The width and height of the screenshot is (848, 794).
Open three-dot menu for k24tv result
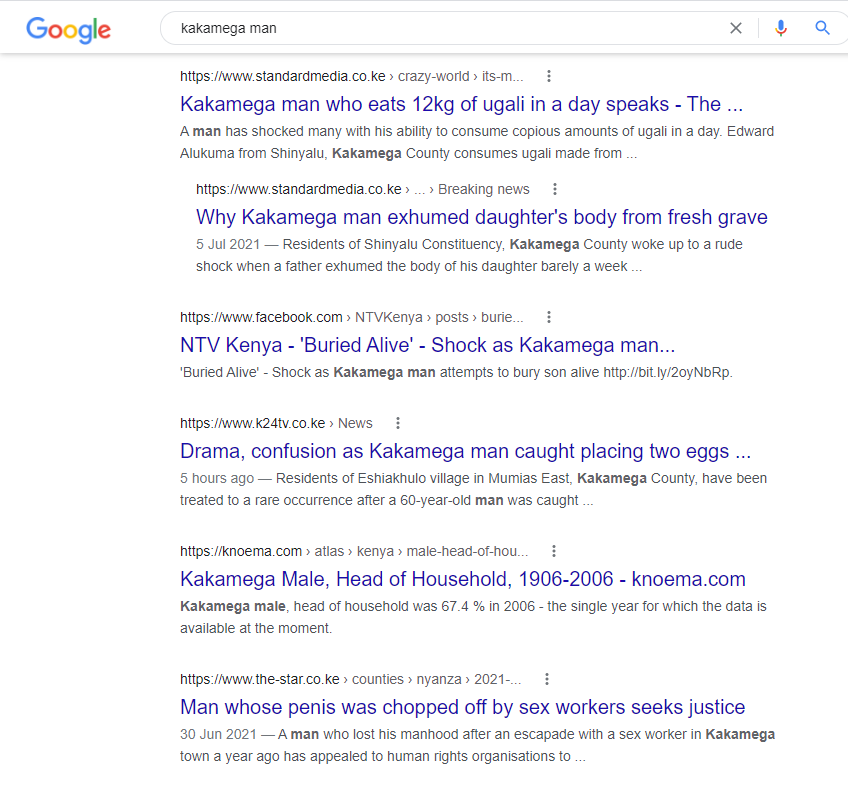[398, 423]
